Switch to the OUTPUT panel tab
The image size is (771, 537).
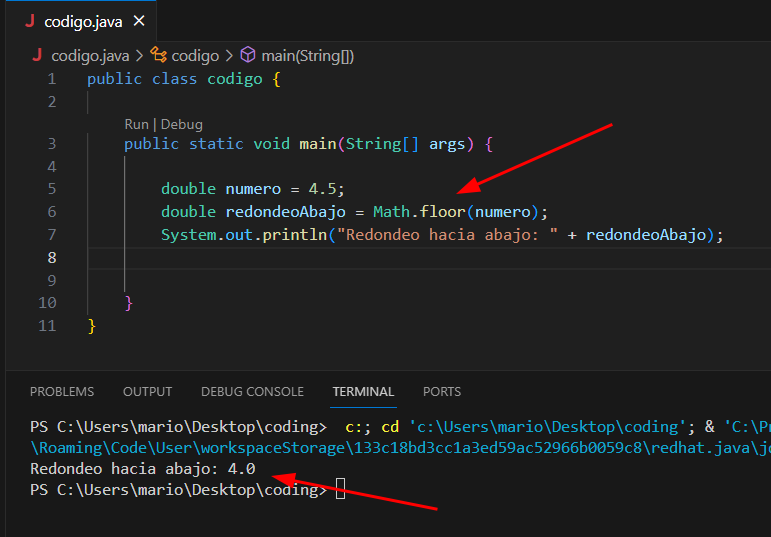point(148,391)
